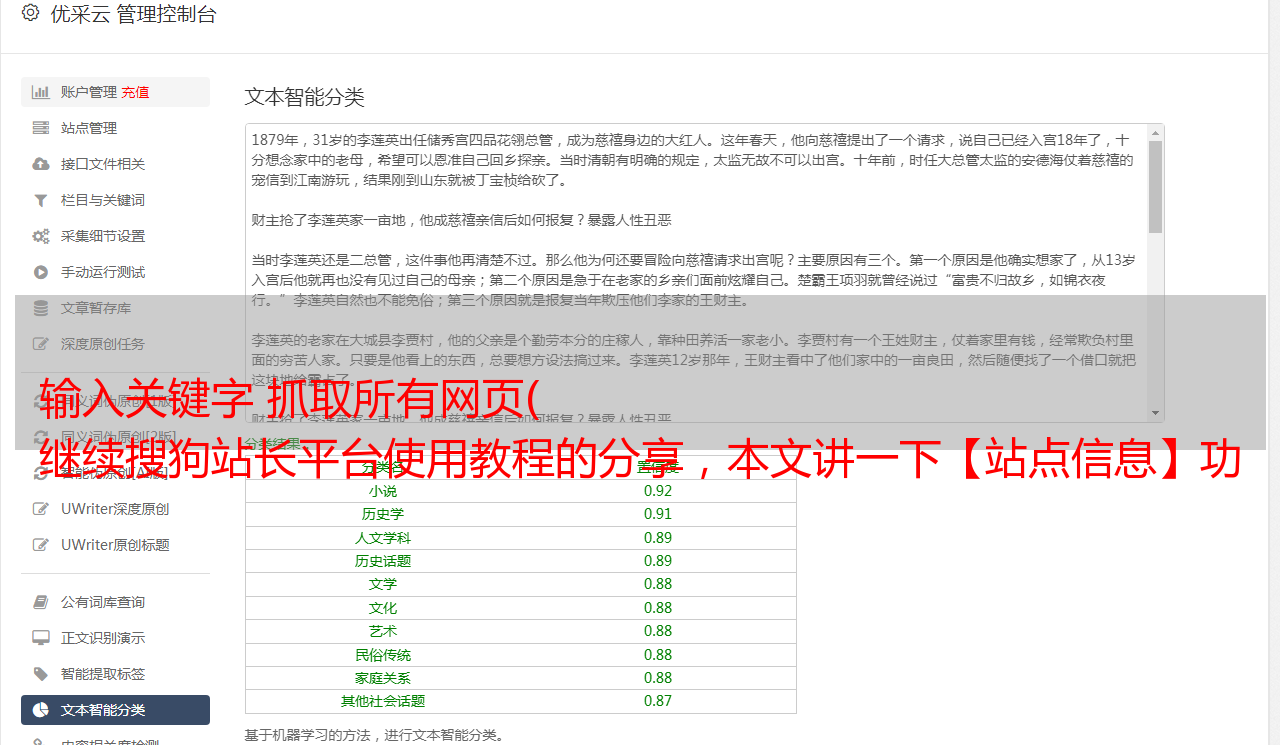Viewport: 1280px width, 745px height.
Task: Click the text area scrollbar down arrow
Action: pos(1155,413)
